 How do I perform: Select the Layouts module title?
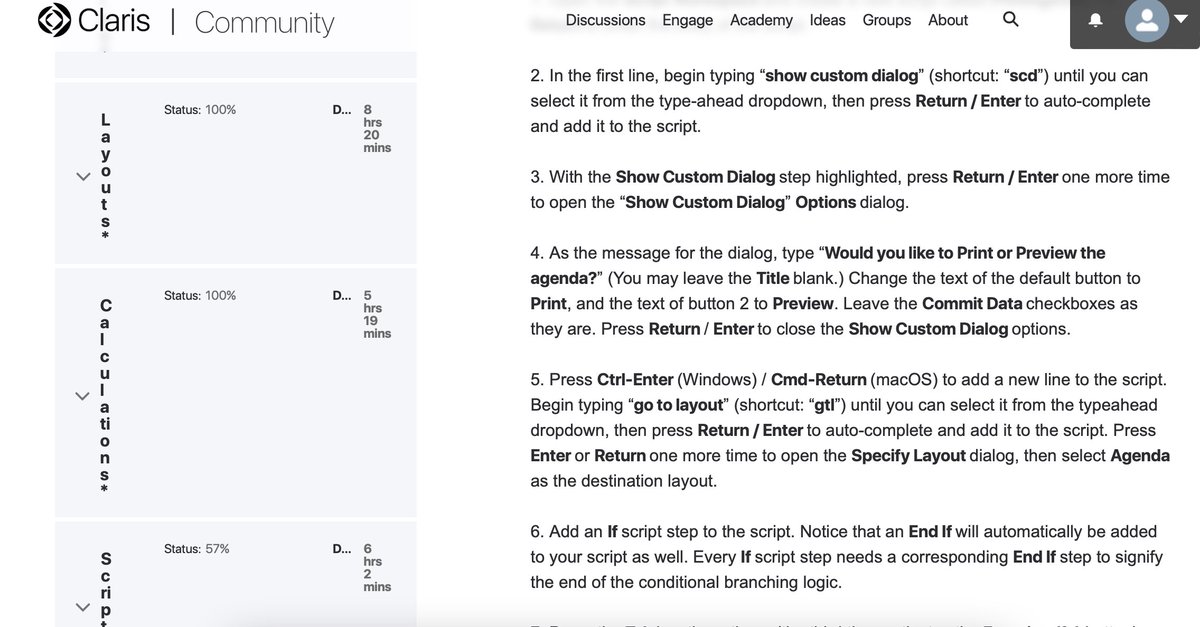105,177
